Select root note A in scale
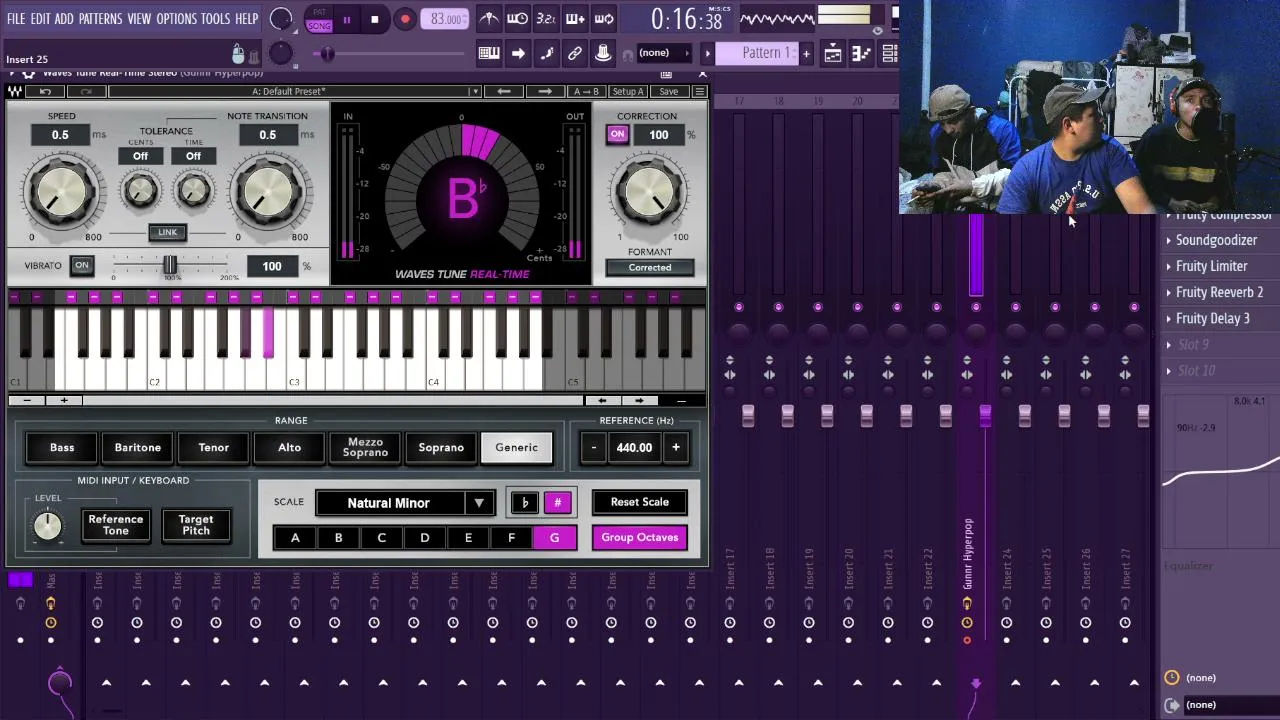 [295, 538]
